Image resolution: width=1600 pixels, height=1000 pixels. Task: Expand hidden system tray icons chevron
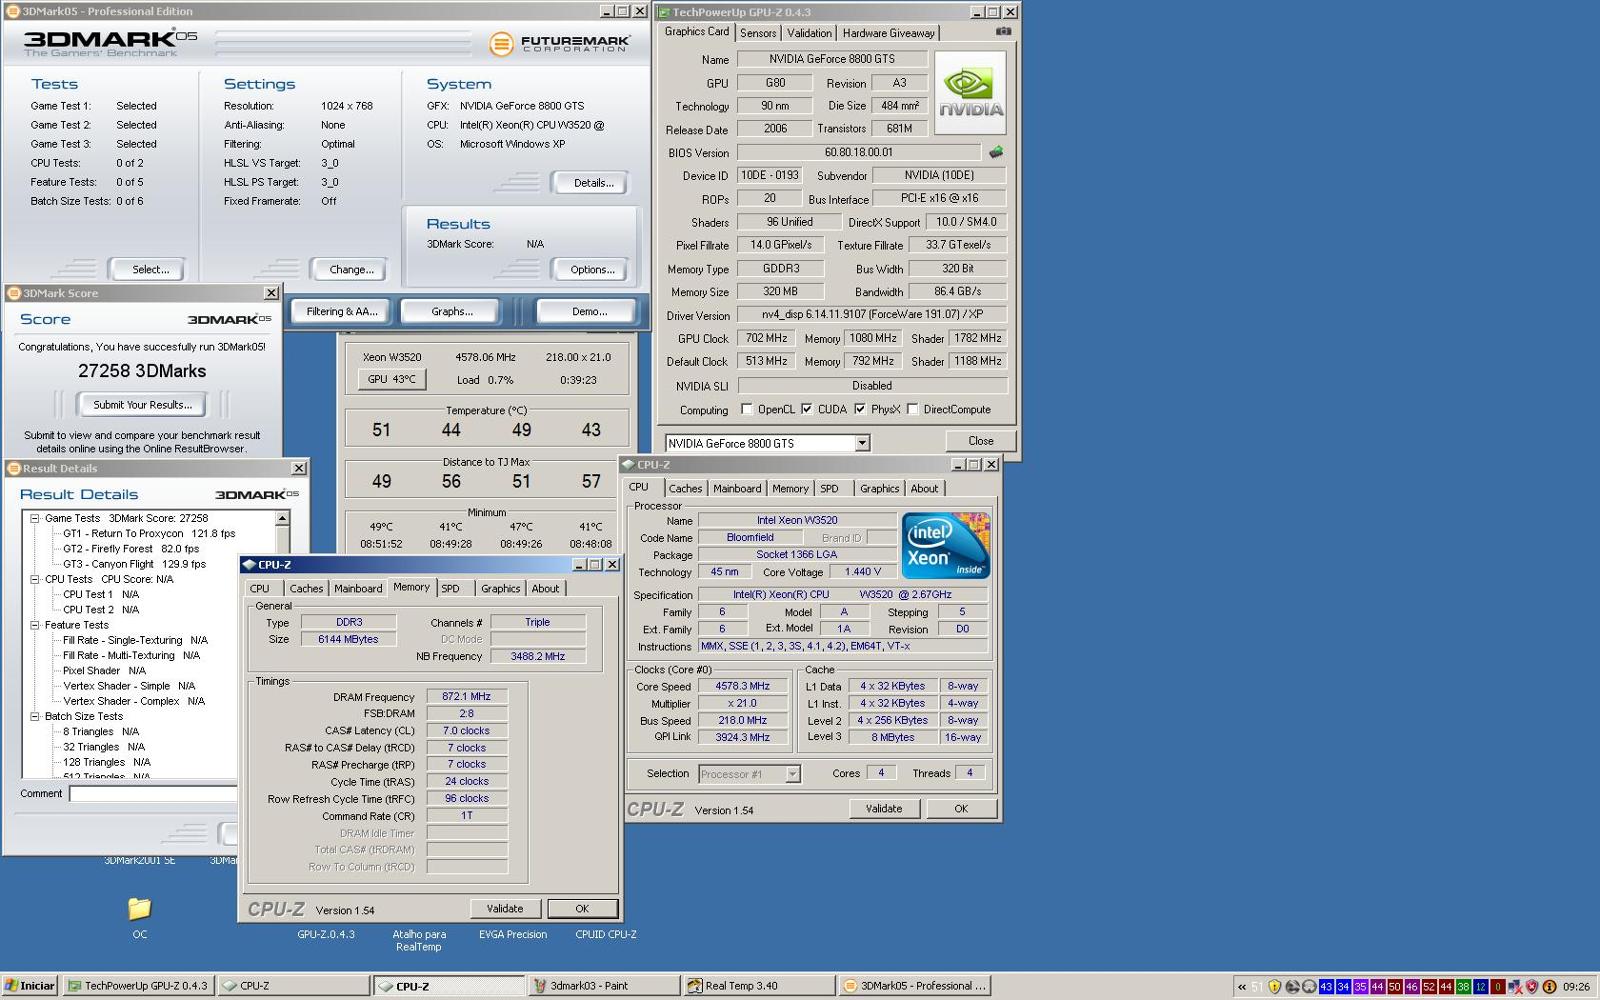1242,986
